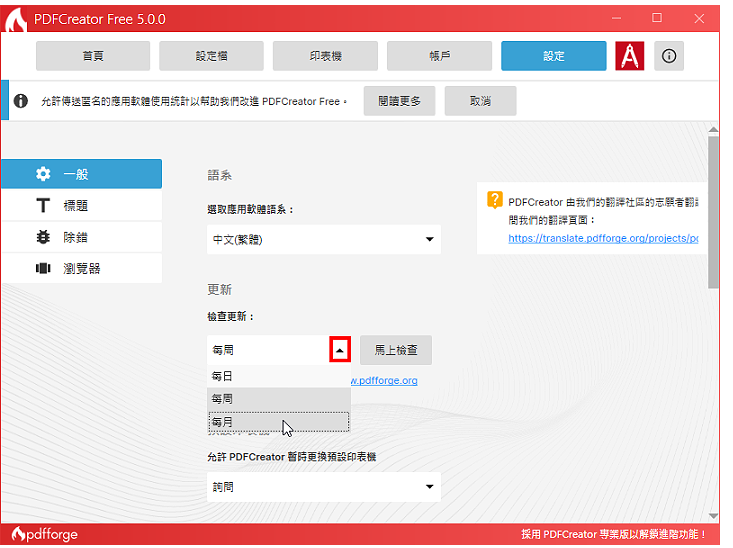Open the 標題 title settings section
The image size is (733, 548).
(81, 205)
